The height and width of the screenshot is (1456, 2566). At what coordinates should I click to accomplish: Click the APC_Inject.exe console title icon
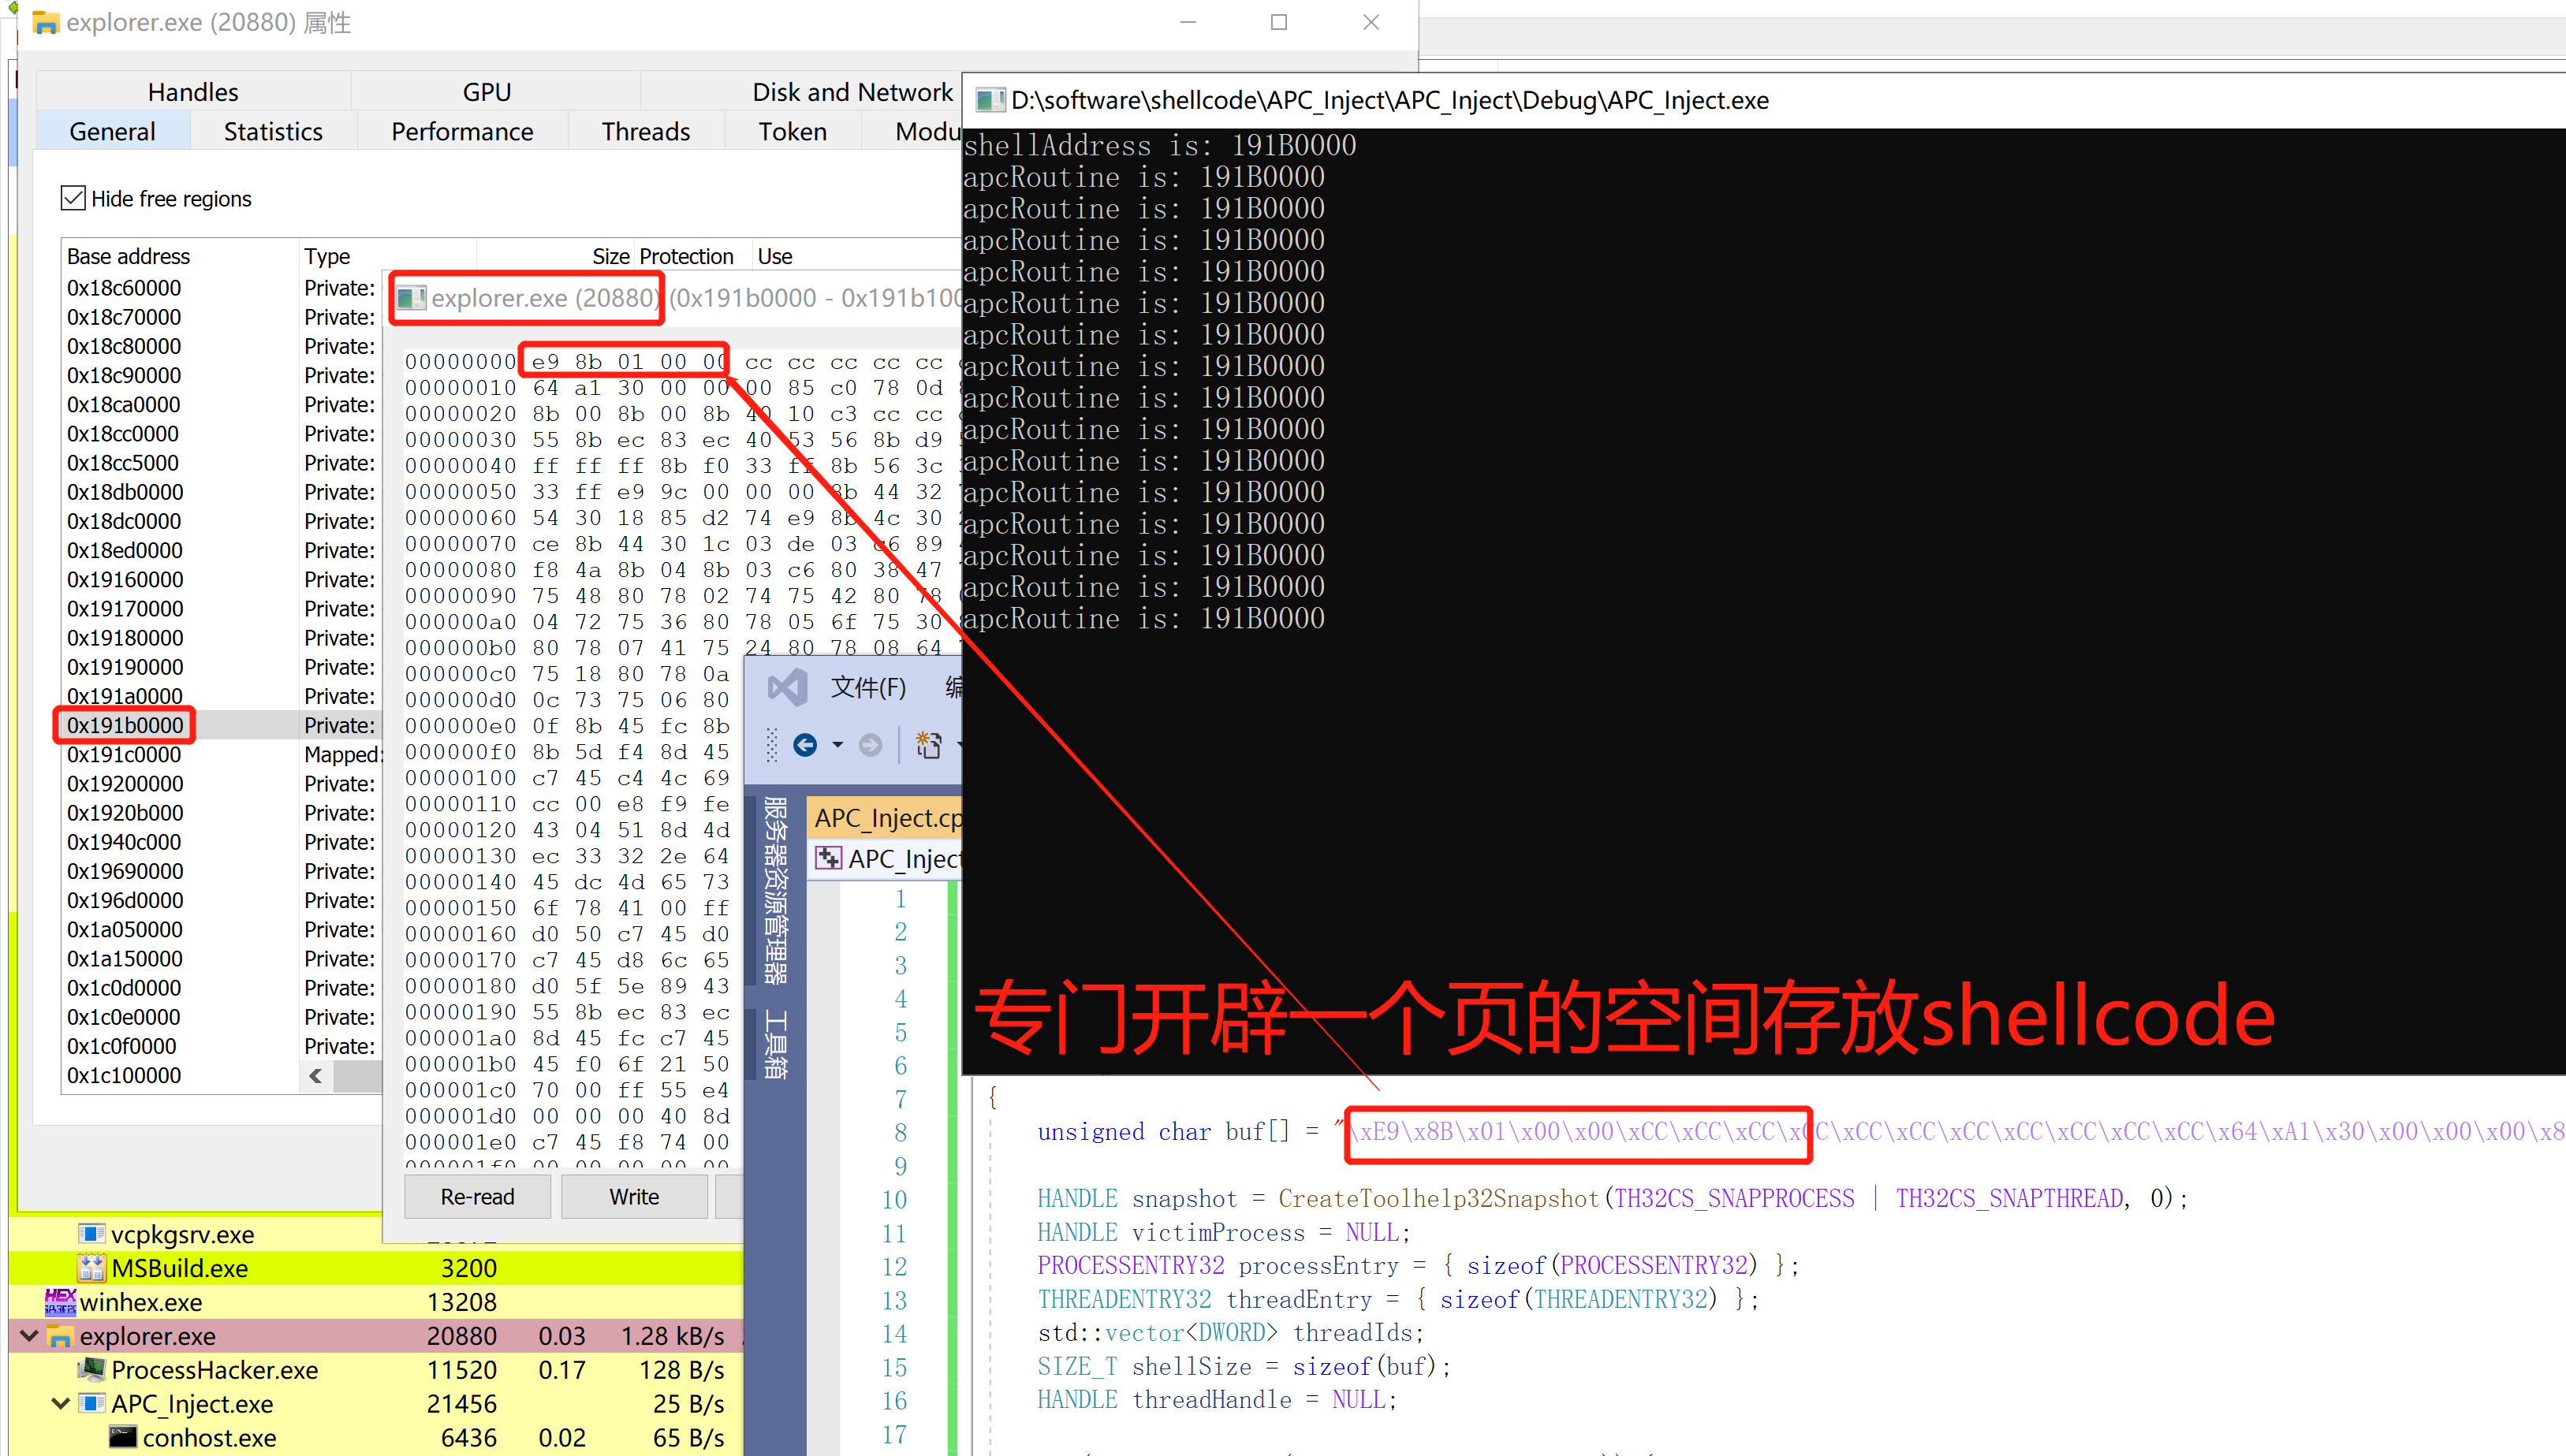click(990, 100)
